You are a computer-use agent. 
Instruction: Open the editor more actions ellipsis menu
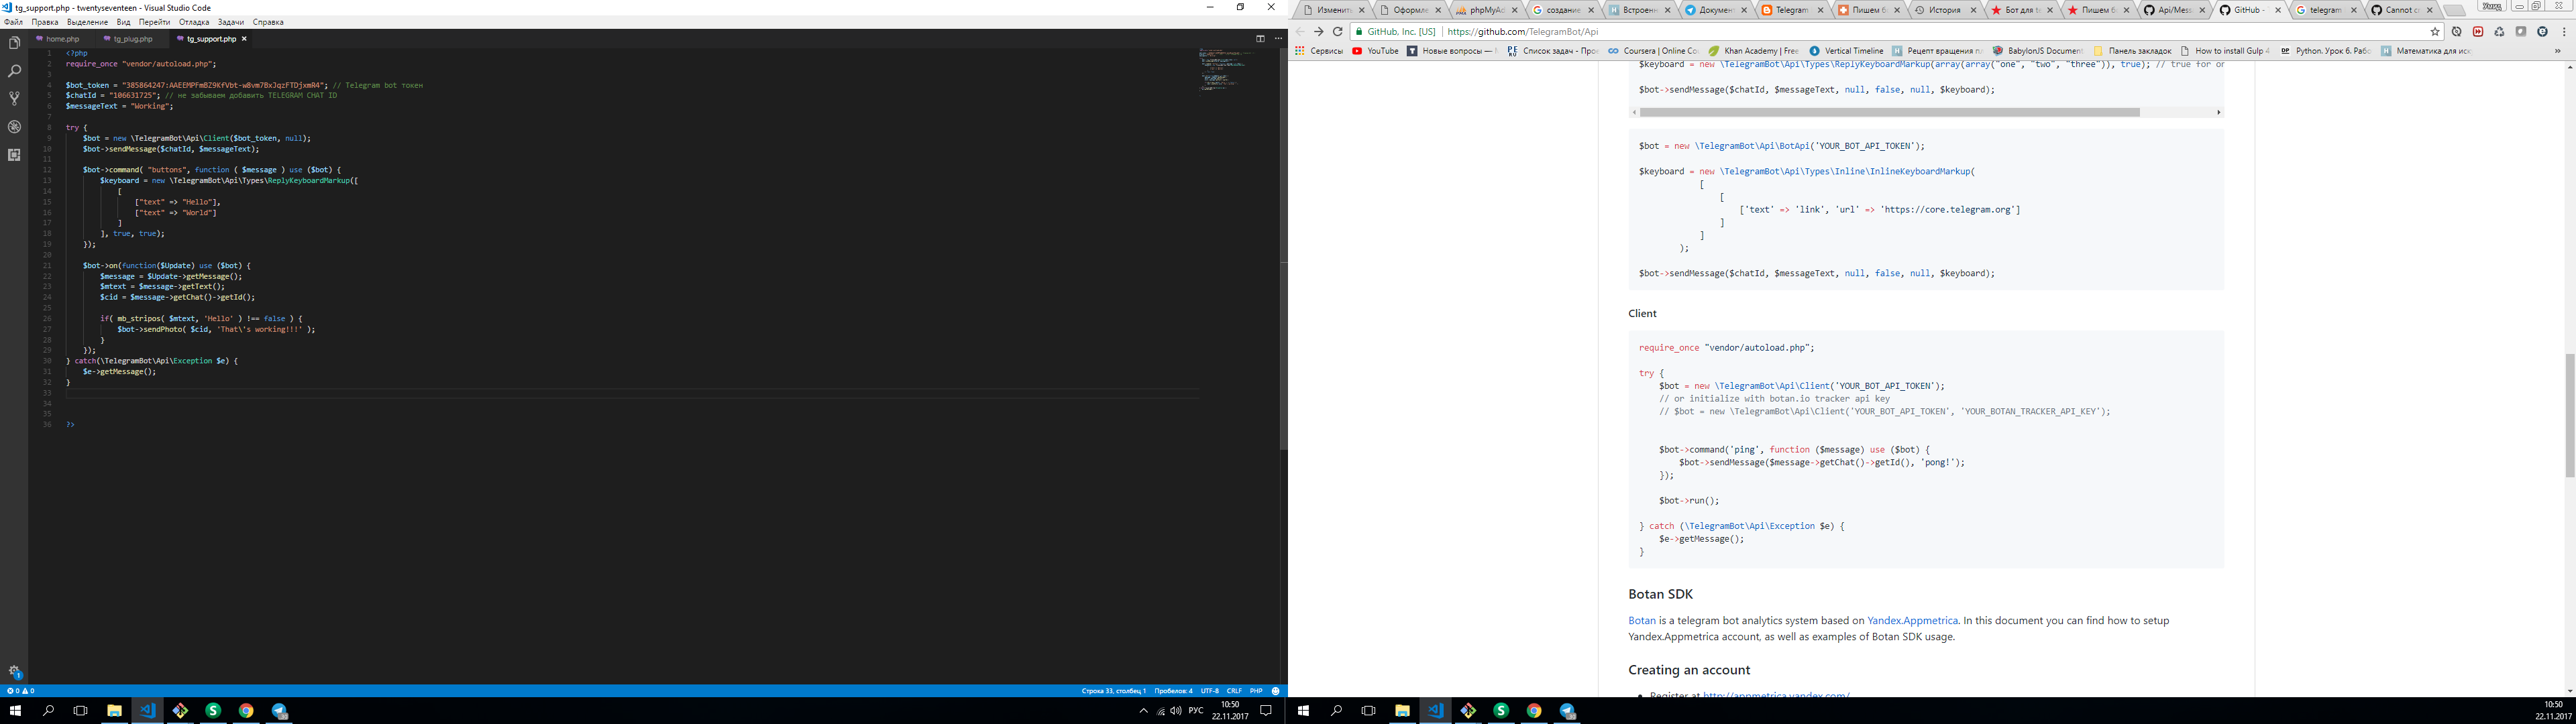tap(1278, 39)
